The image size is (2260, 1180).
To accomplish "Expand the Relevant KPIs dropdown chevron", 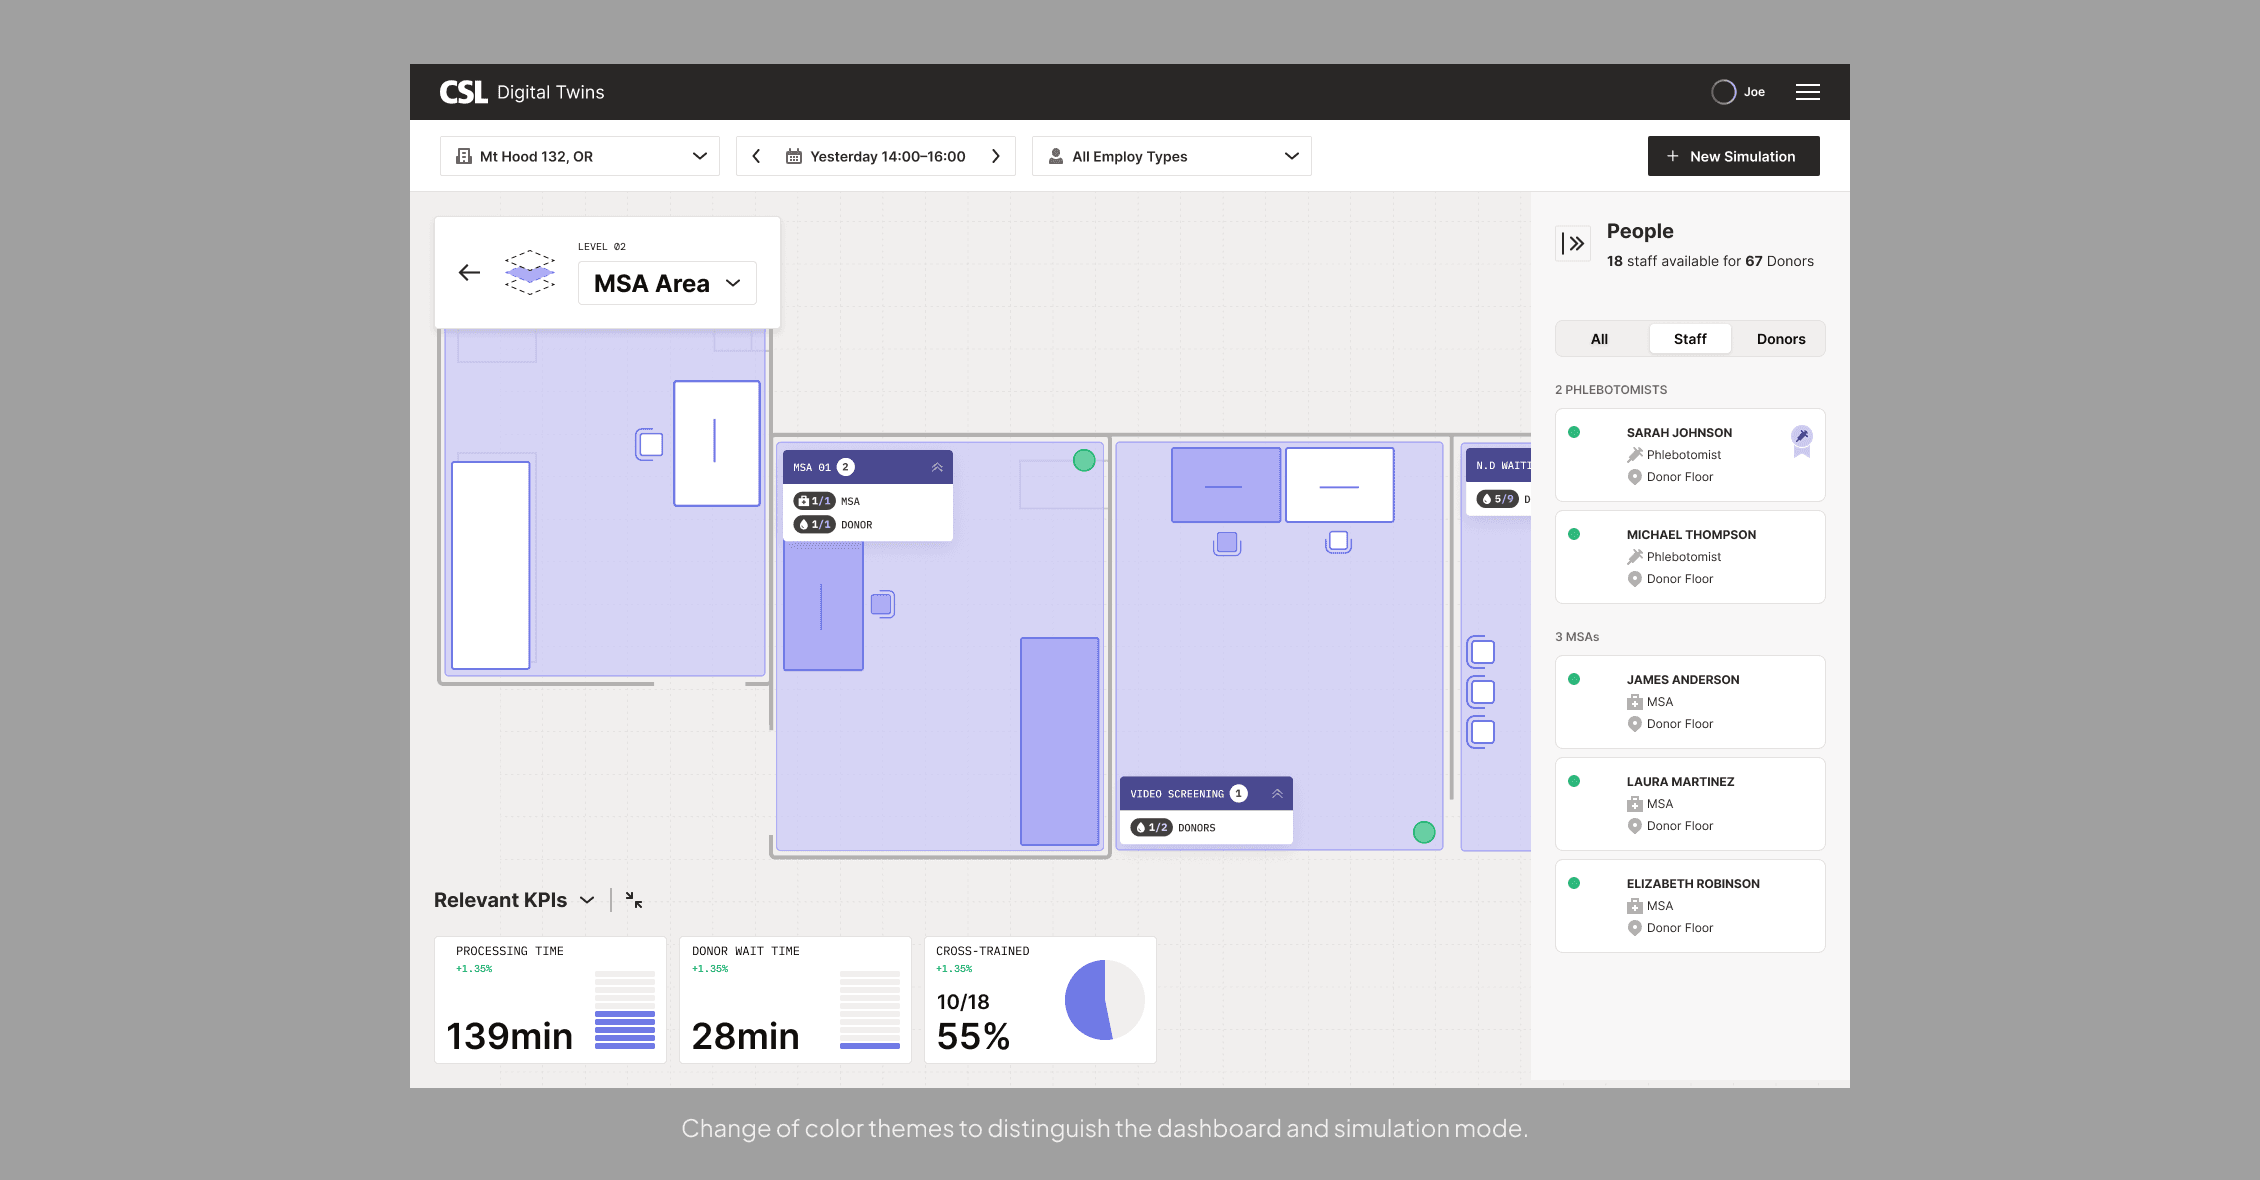I will (587, 900).
